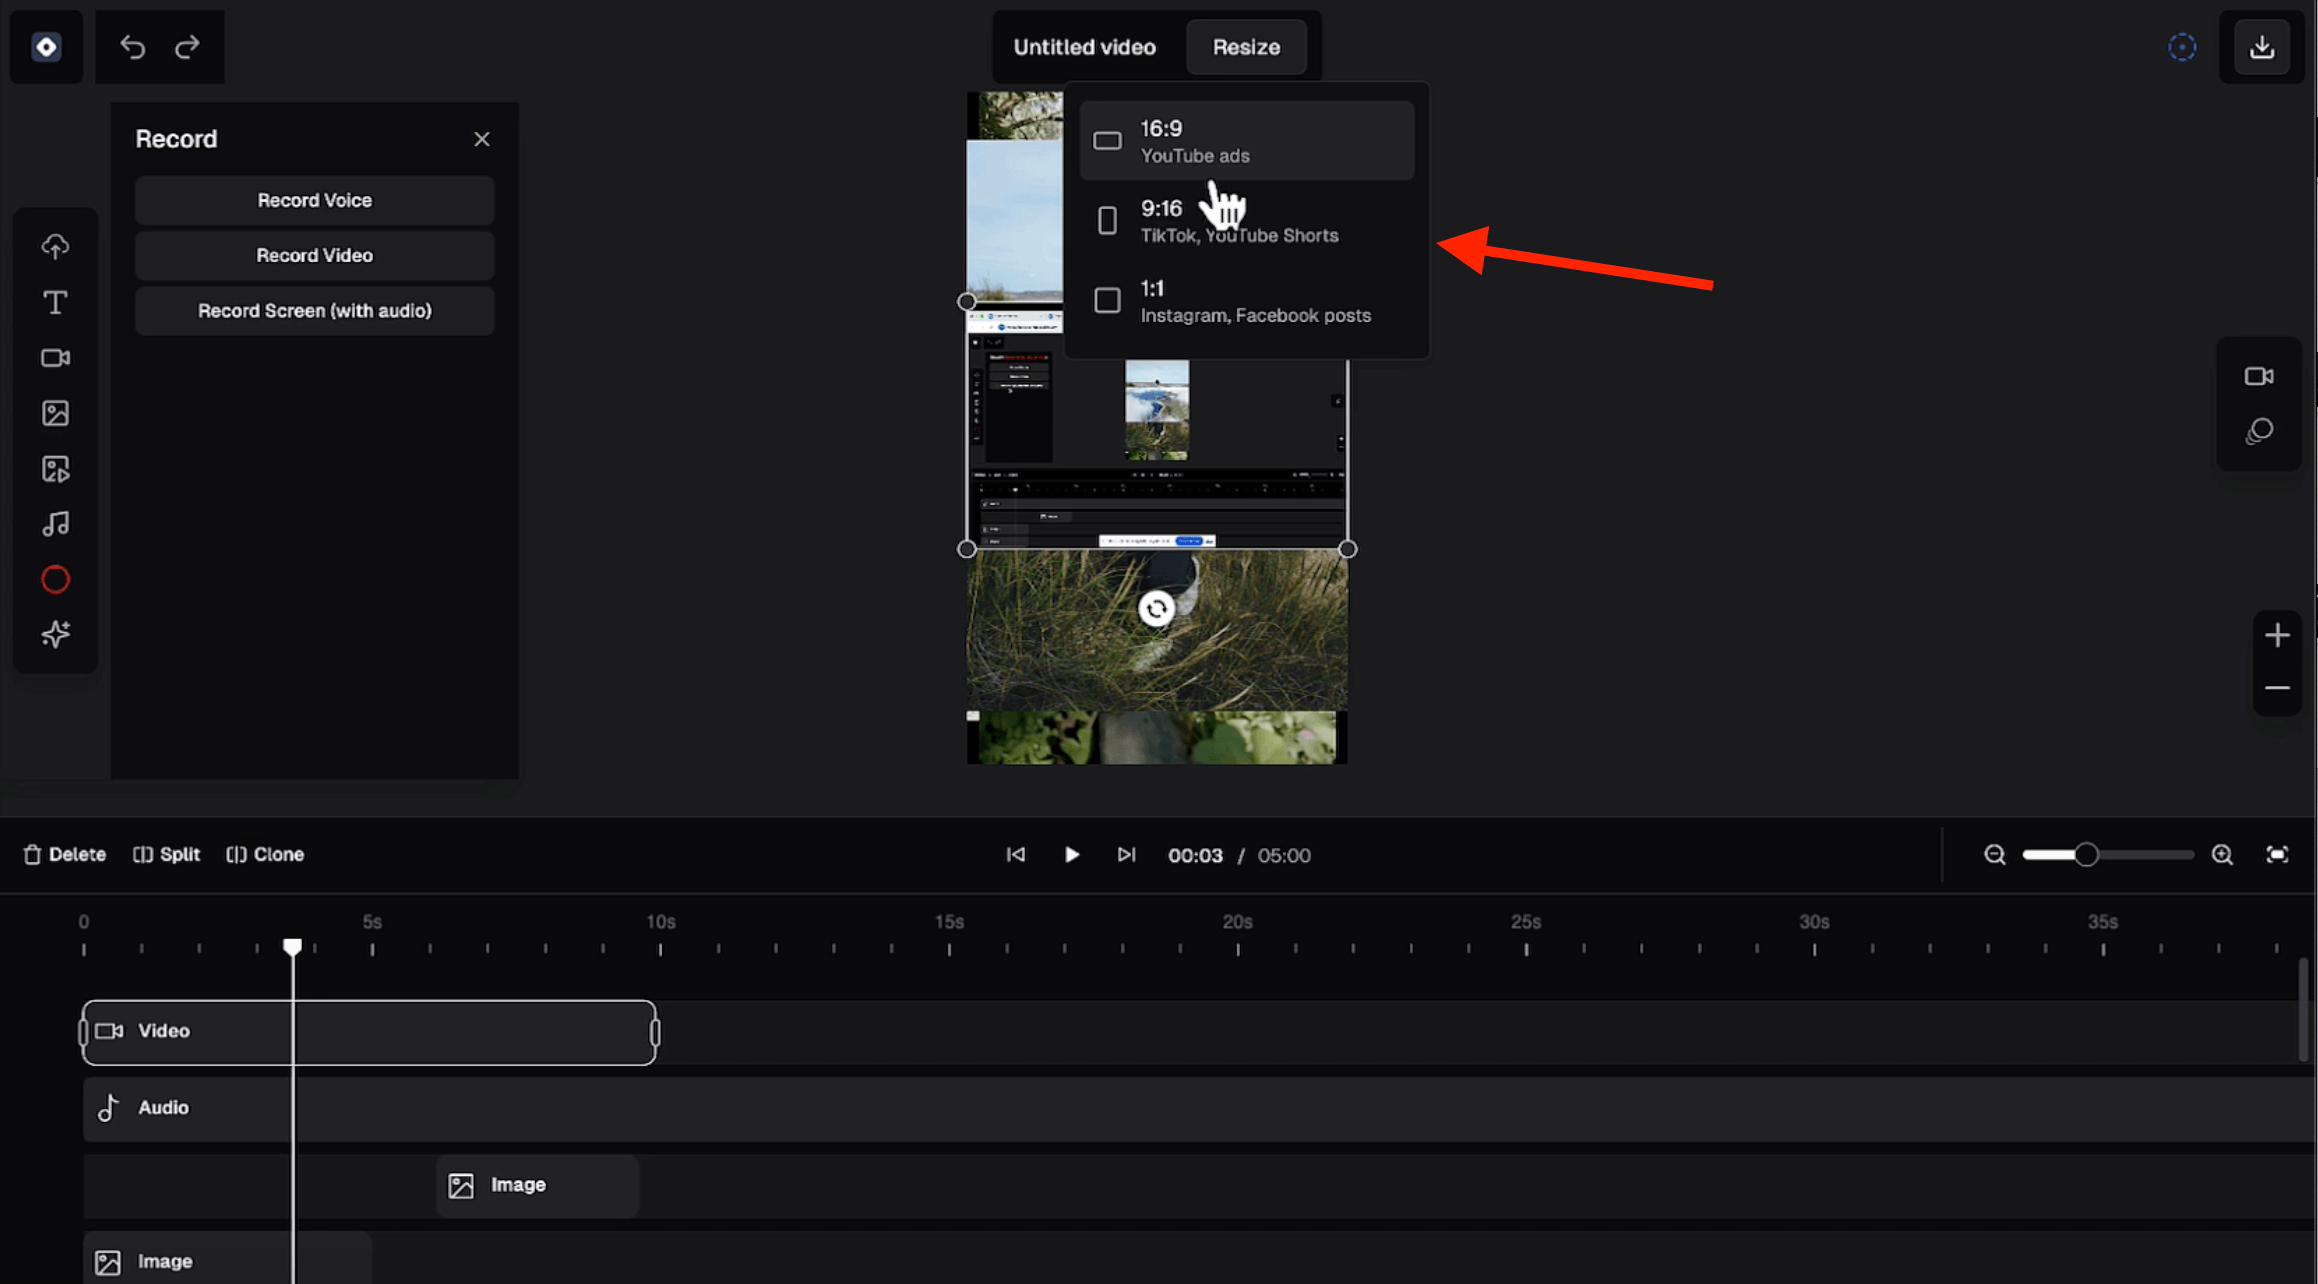
Task: Click the undo arrow
Action: coord(132,47)
